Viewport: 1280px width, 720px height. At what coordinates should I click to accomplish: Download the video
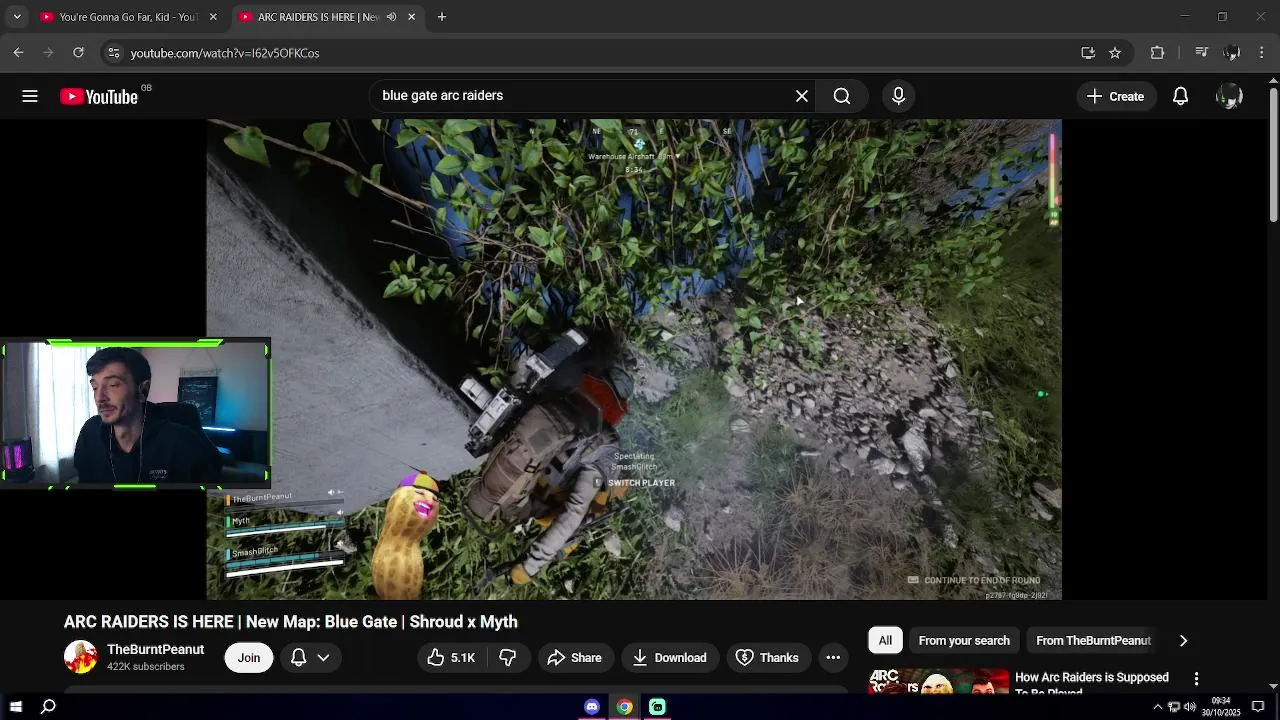669,657
